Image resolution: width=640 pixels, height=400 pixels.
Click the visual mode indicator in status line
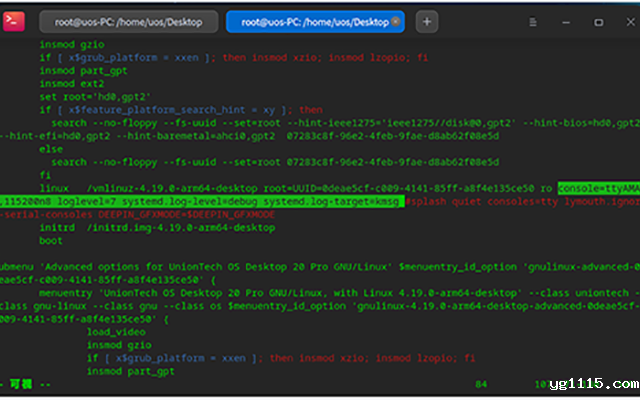(20, 384)
